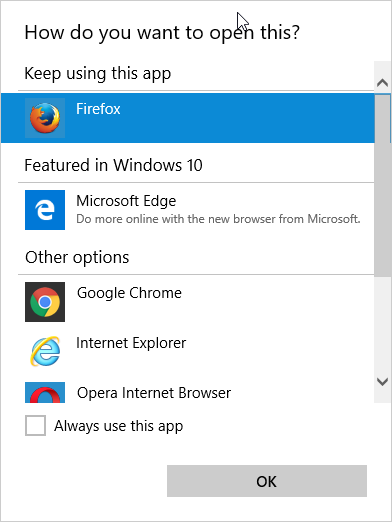The height and width of the screenshot is (522, 392).
Task: Select the Firefox browser icon
Action: (45, 118)
